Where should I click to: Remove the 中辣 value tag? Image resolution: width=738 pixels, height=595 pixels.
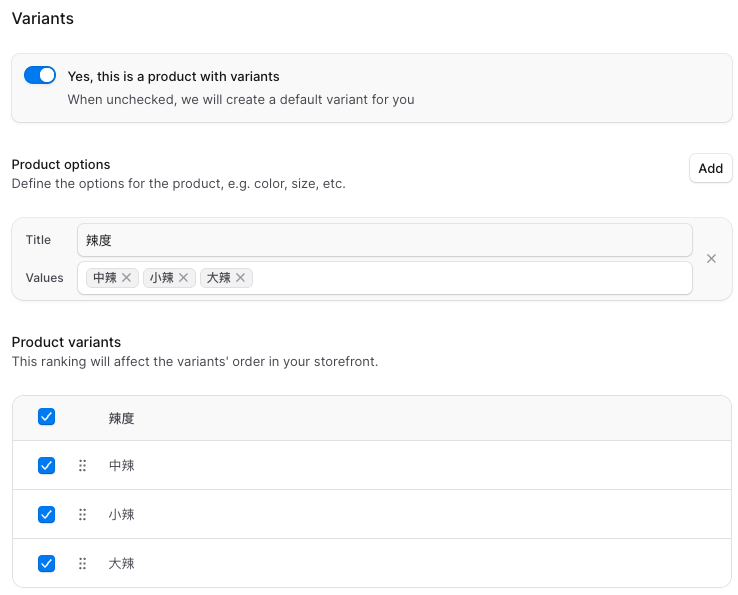click(x=127, y=278)
